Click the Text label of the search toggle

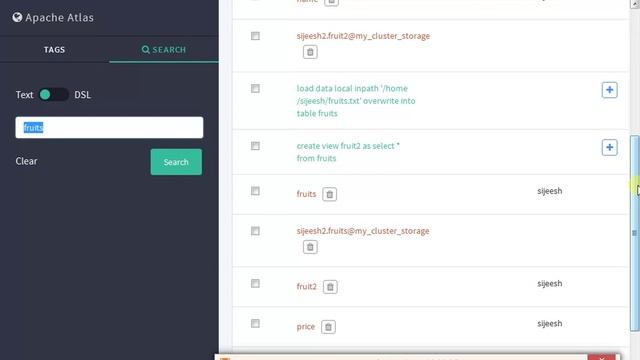pos(24,95)
